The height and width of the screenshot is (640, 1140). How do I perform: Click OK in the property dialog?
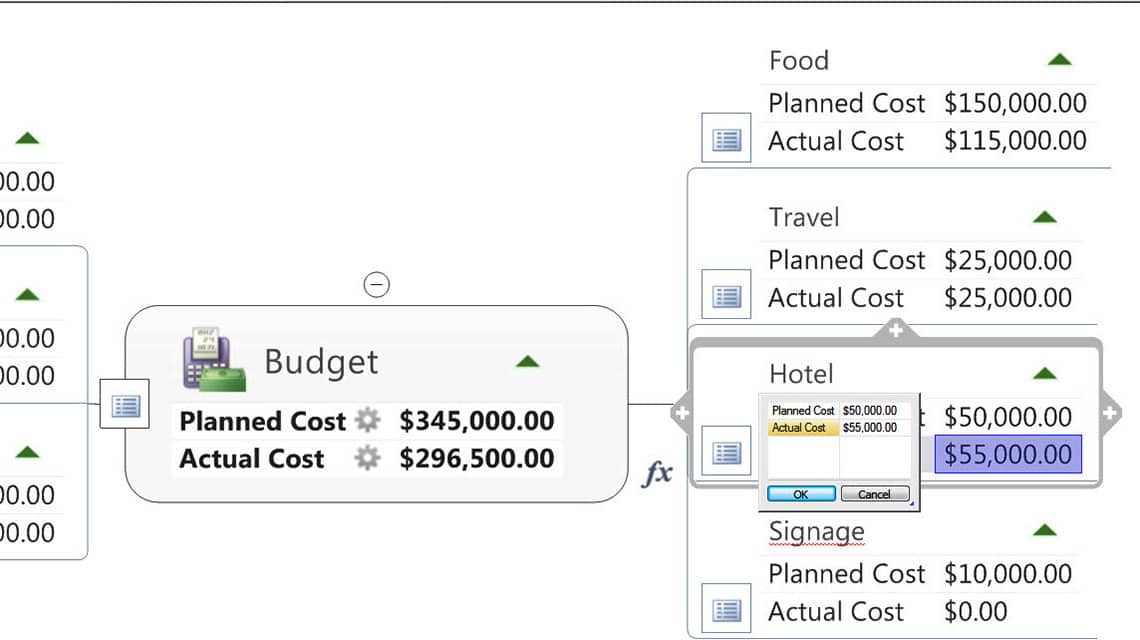[x=801, y=494]
